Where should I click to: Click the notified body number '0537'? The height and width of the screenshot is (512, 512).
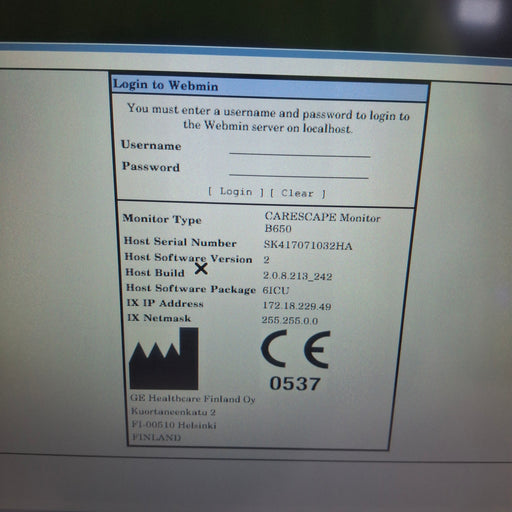pos(295,383)
